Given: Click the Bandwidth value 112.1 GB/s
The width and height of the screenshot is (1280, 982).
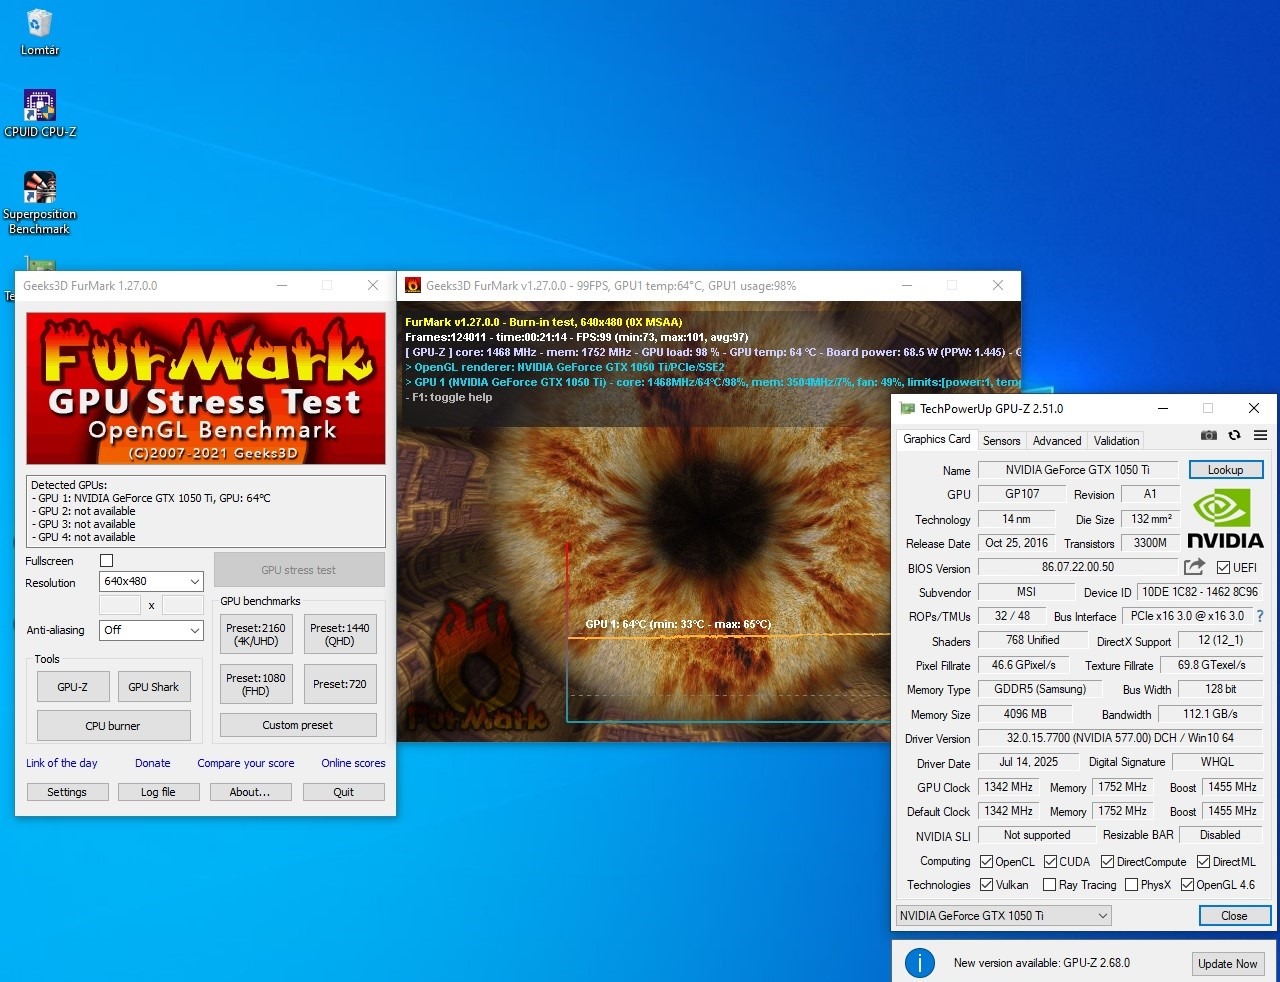Looking at the screenshot, I should (1210, 714).
